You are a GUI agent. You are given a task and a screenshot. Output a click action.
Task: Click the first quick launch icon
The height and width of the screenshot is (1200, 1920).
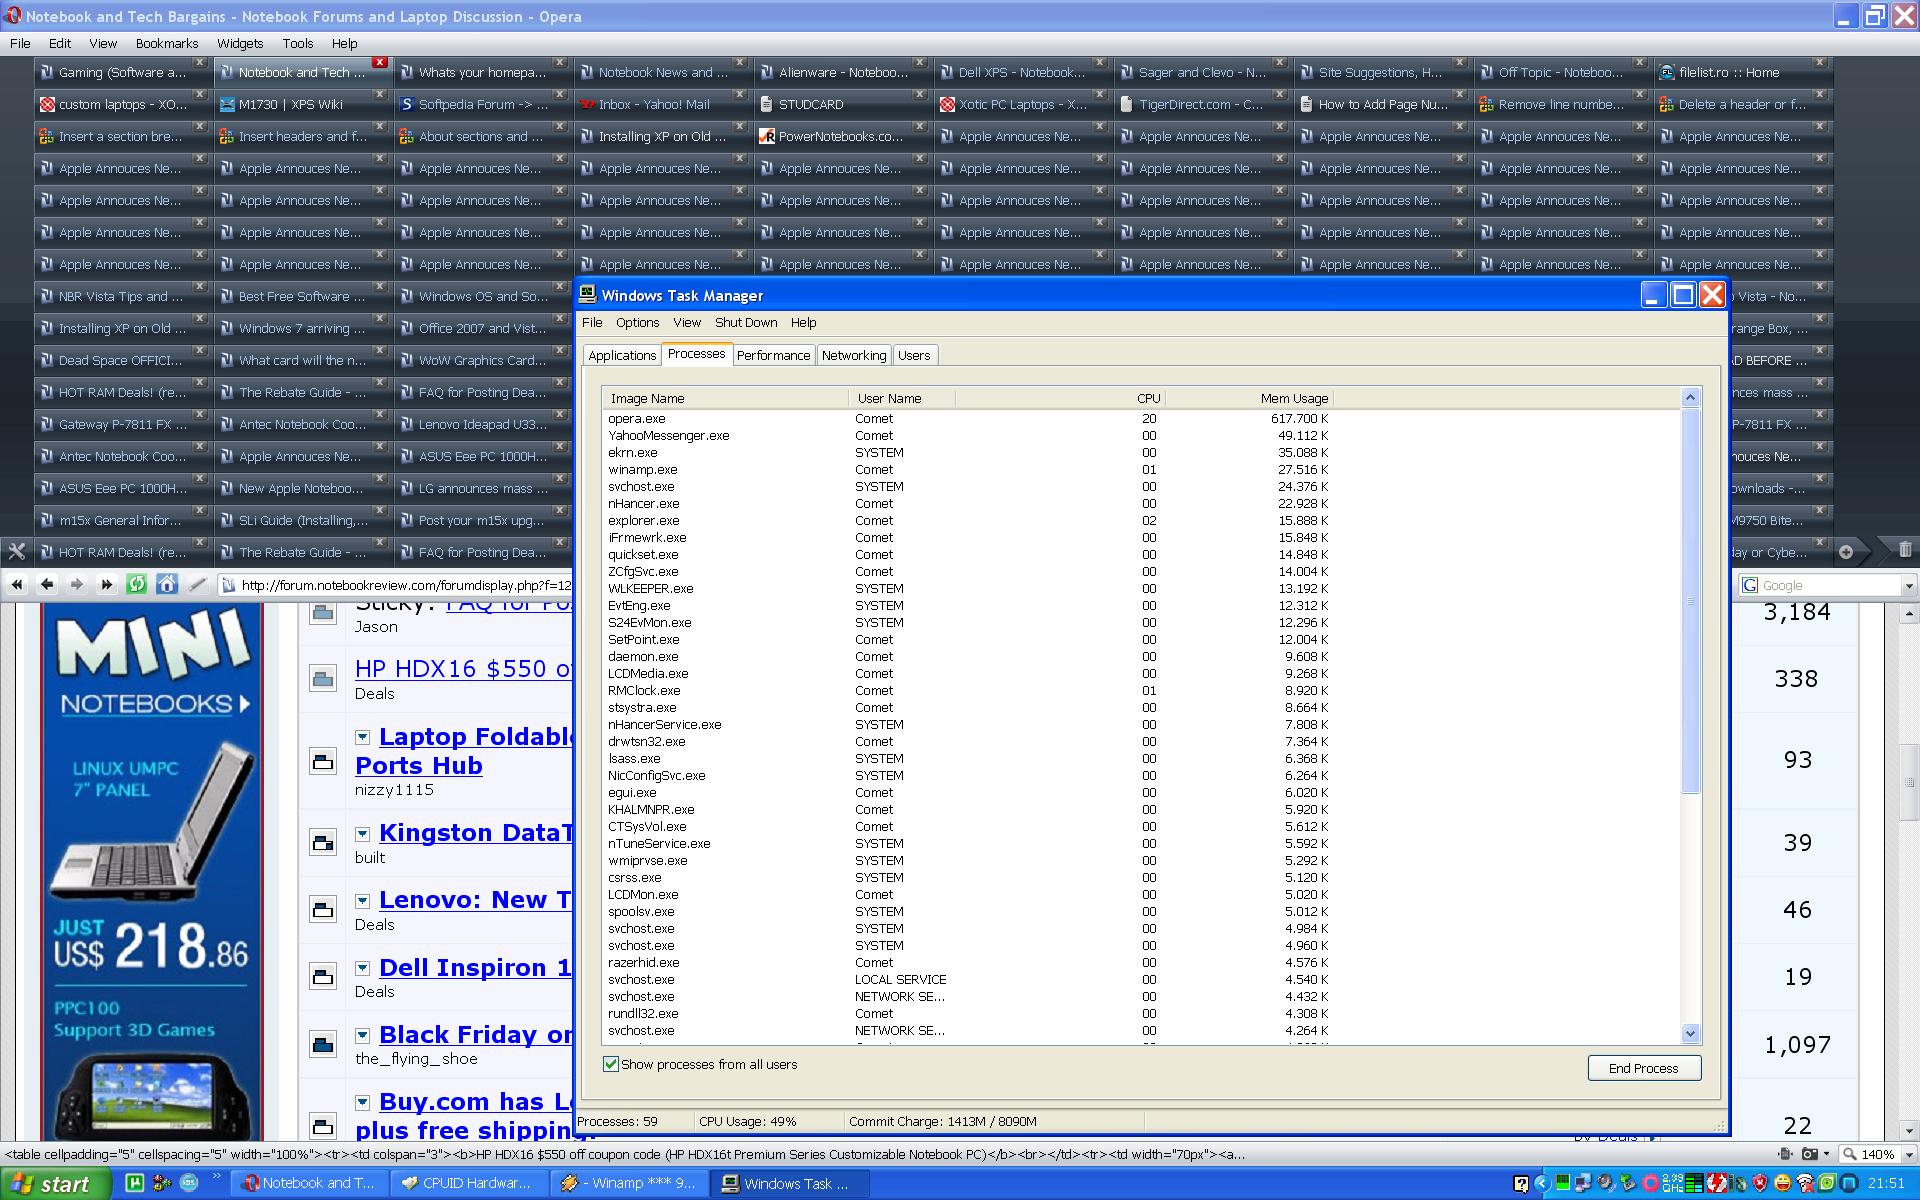(134, 1183)
